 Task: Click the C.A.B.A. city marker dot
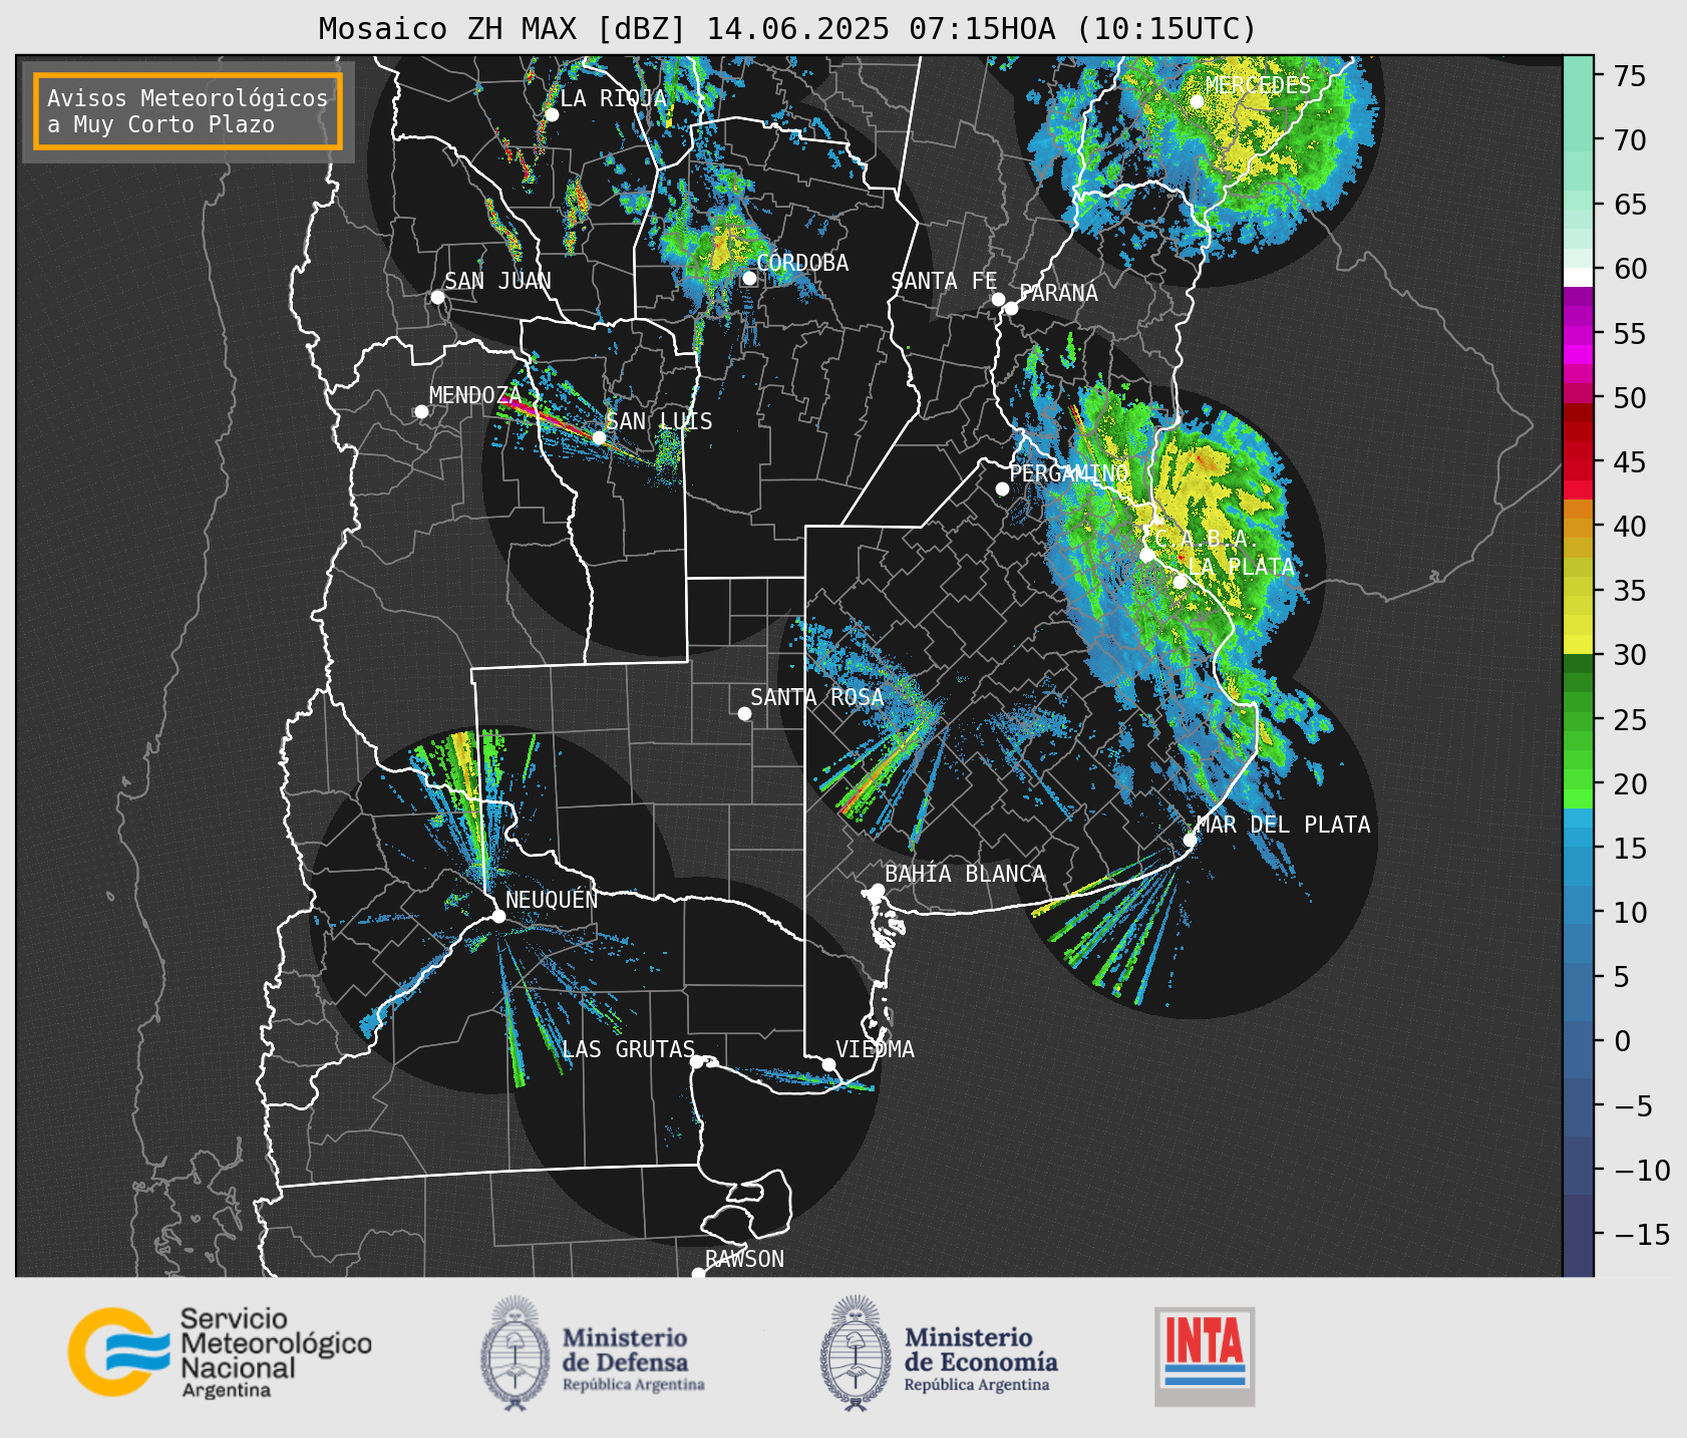pyautogui.click(x=1147, y=555)
